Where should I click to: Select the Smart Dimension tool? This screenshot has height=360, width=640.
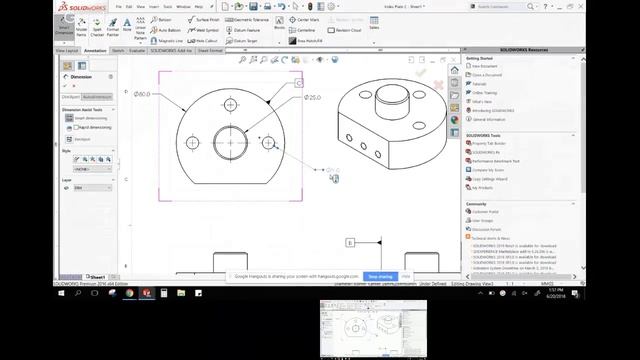pyautogui.click(x=64, y=27)
